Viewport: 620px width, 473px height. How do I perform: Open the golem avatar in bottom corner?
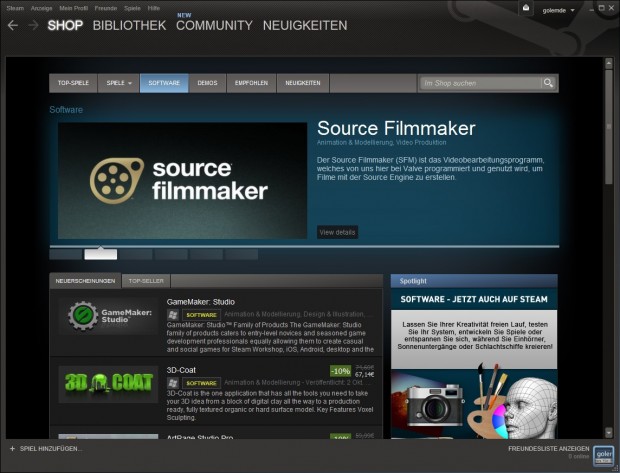click(x=604, y=456)
